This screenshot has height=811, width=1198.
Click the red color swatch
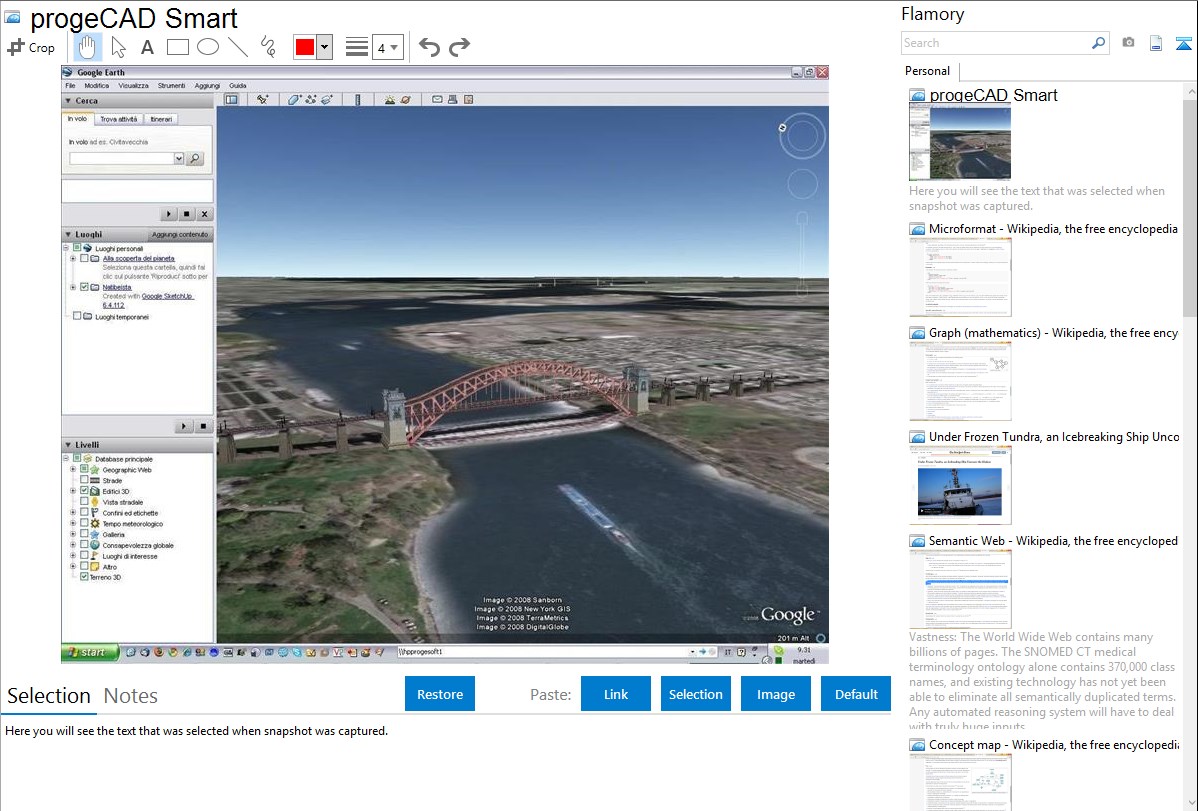[x=304, y=47]
